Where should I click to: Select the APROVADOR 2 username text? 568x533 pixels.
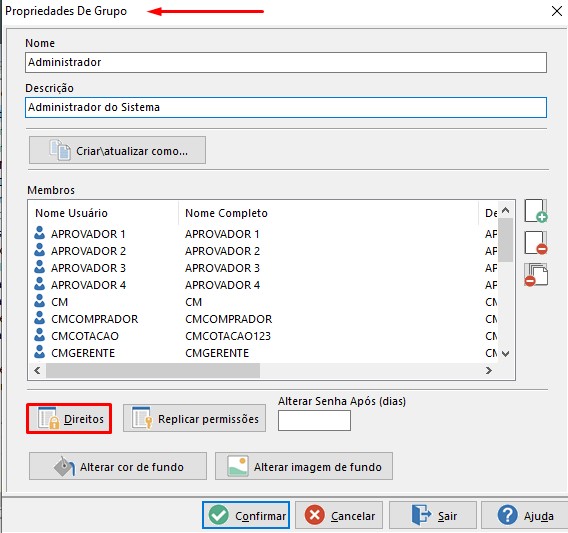pos(88,251)
